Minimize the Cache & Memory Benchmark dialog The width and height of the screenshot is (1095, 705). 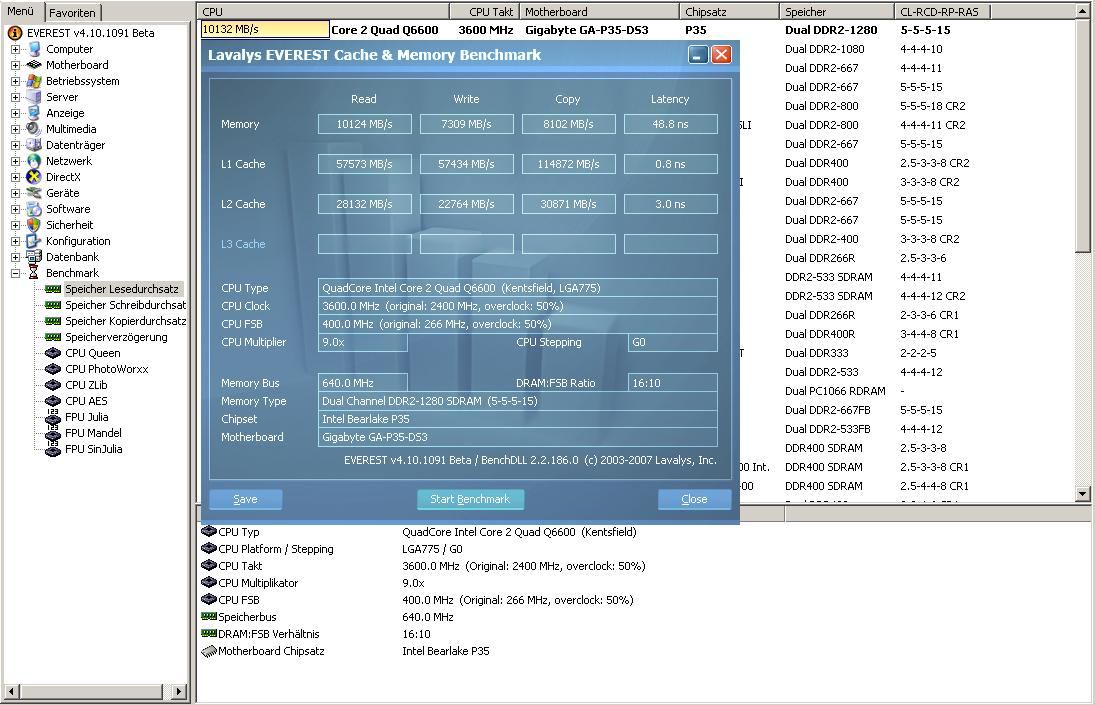pos(698,54)
